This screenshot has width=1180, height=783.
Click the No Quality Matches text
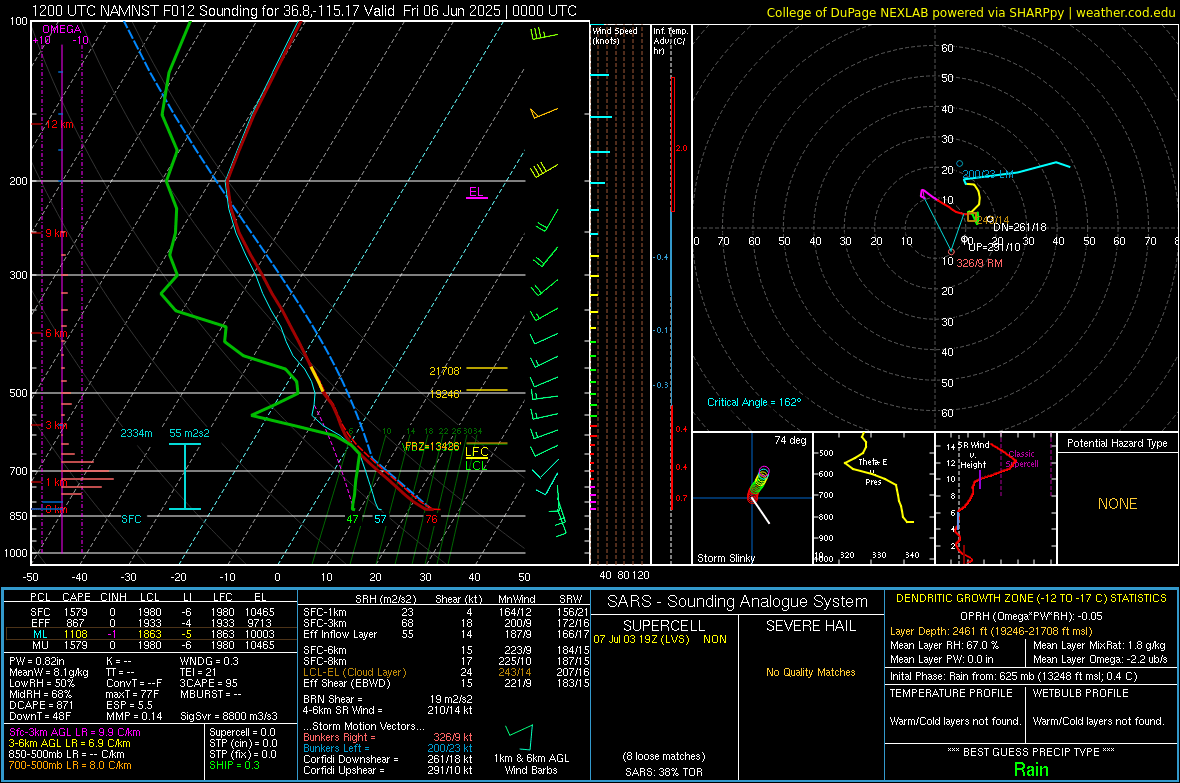(x=810, y=672)
